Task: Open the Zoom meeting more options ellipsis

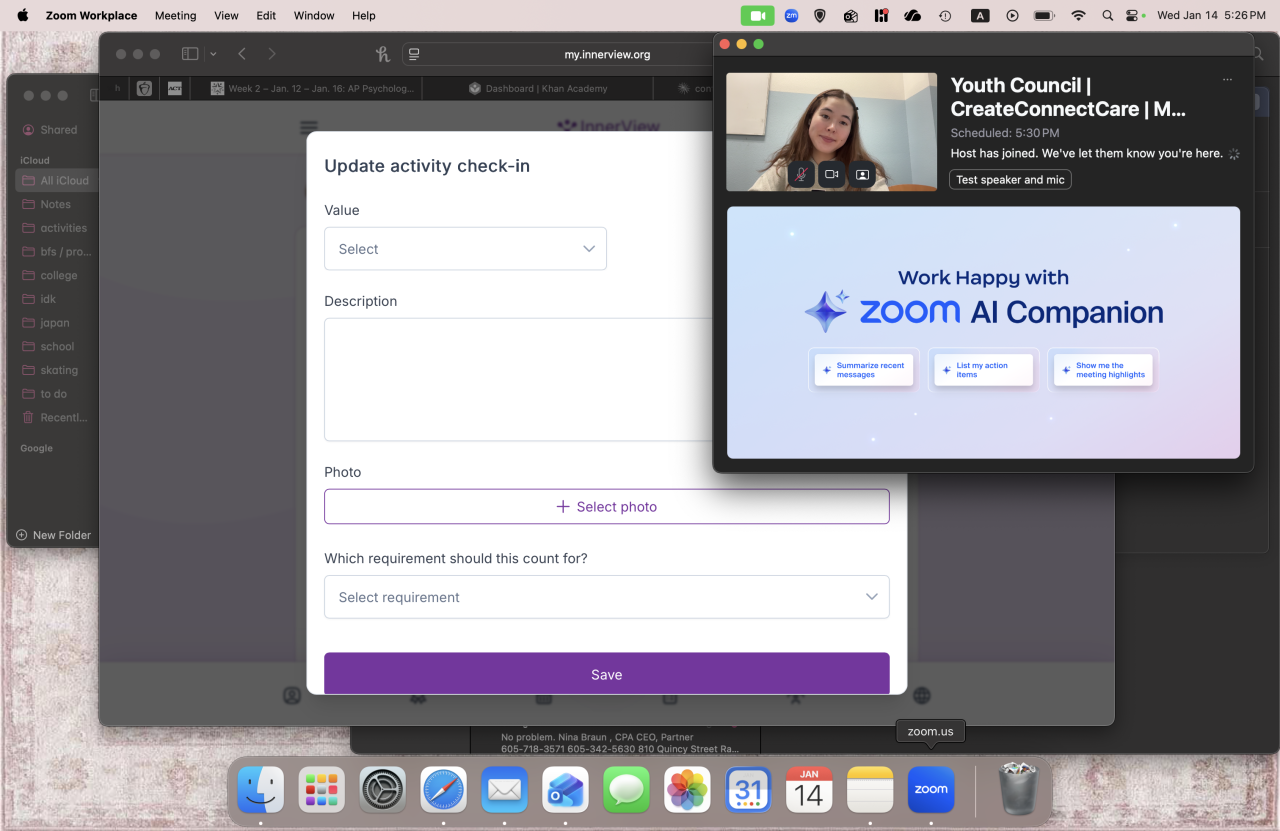Action: click(x=1227, y=80)
